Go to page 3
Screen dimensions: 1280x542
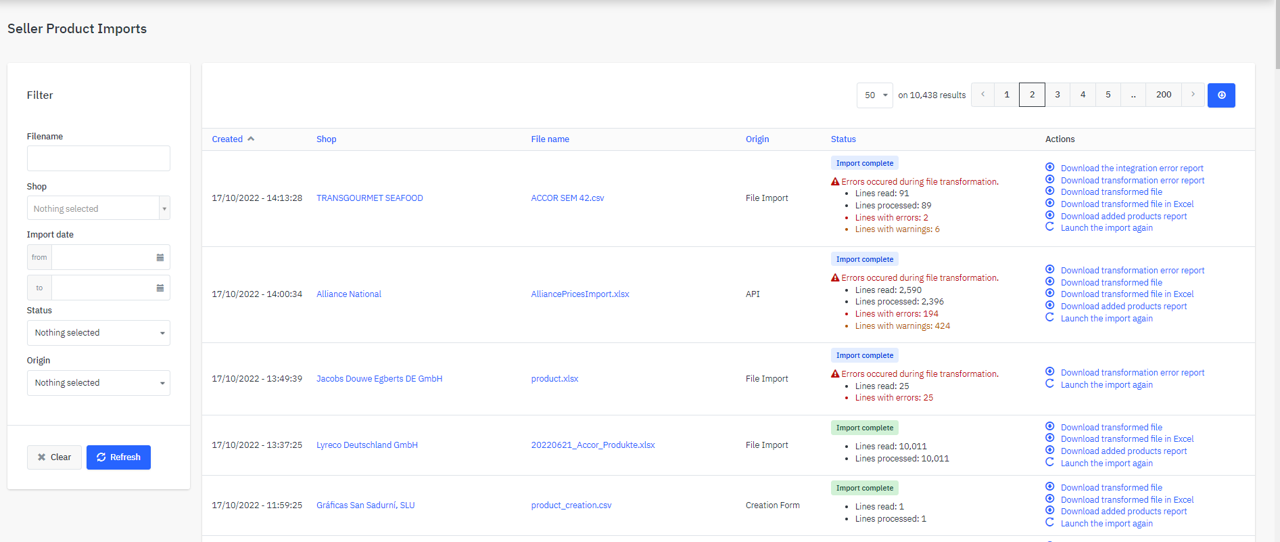1057,95
